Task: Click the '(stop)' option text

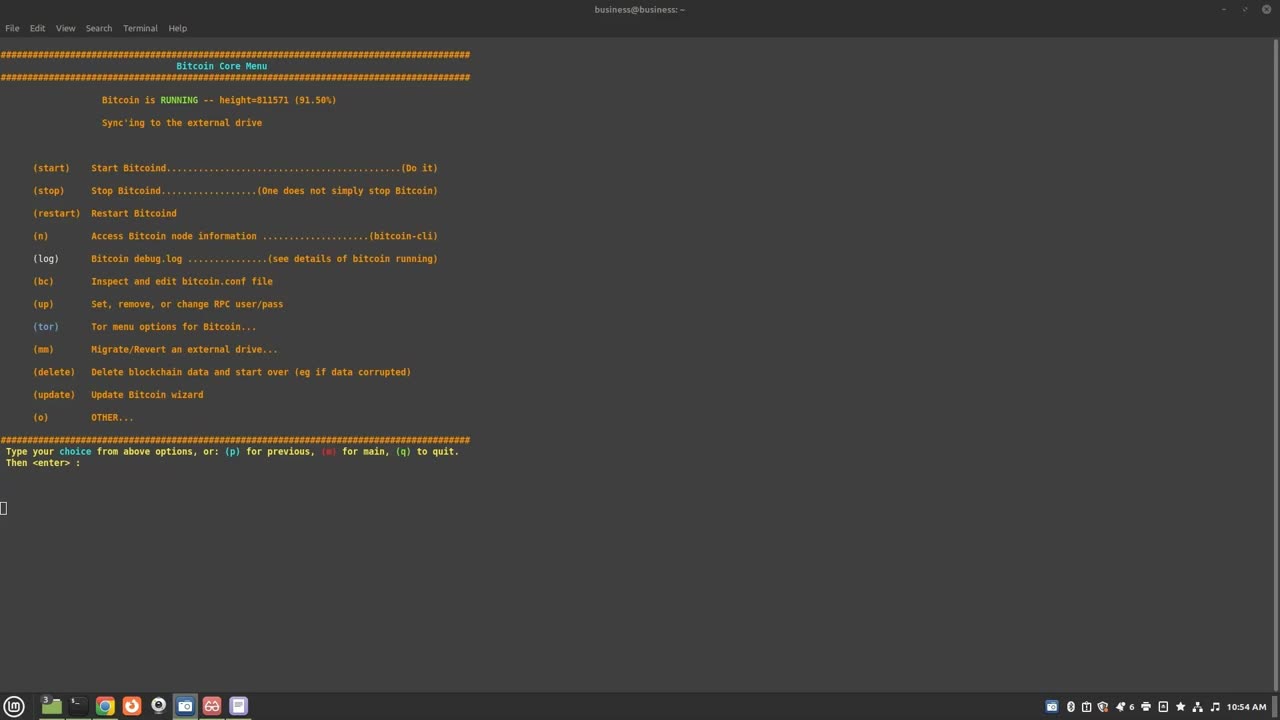Action: point(48,191)
